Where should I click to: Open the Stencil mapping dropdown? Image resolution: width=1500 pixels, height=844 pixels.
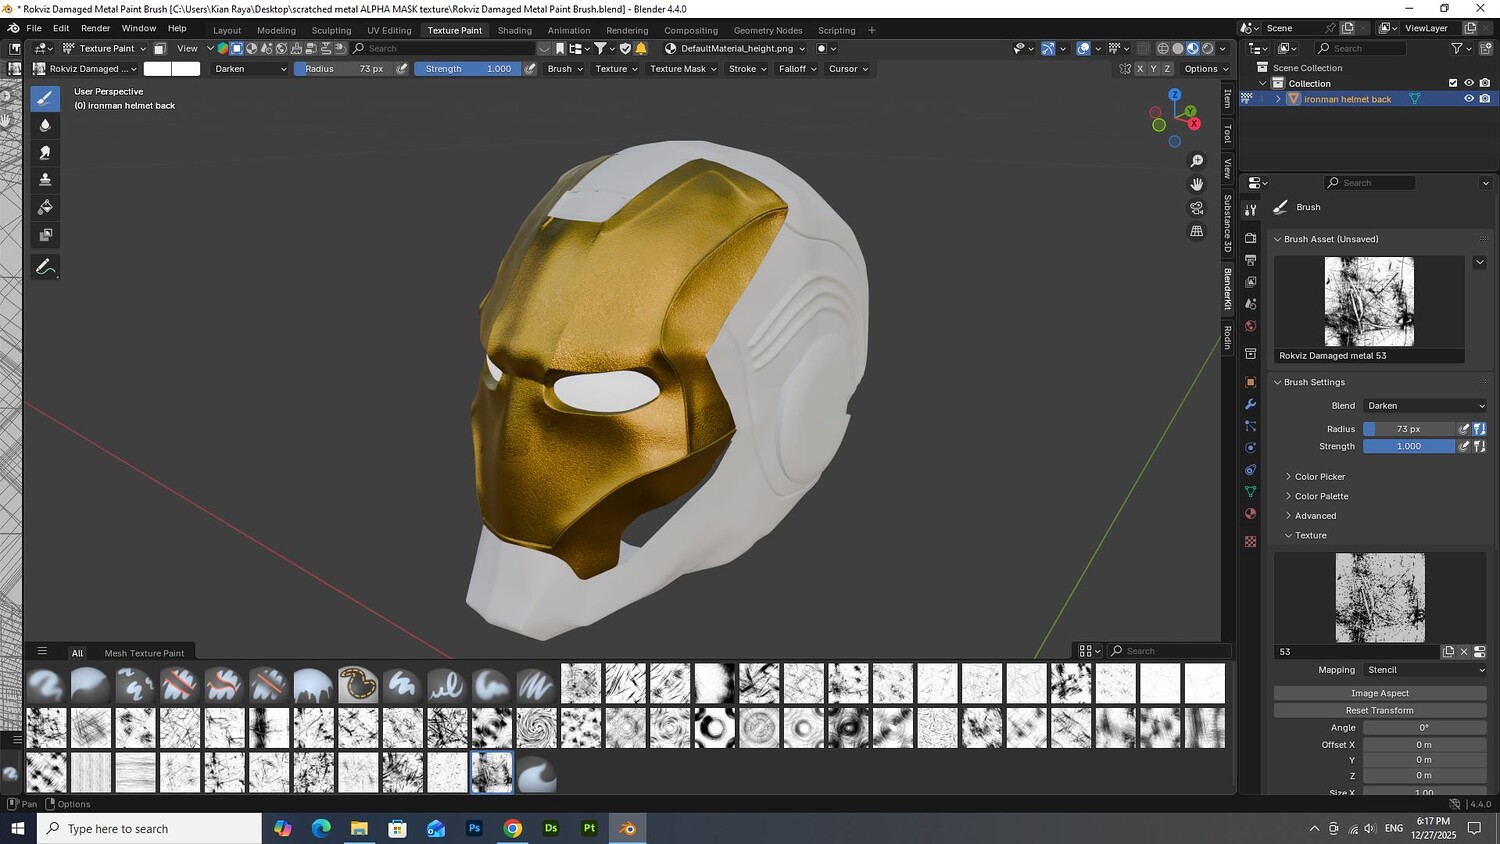[1424, 670]
